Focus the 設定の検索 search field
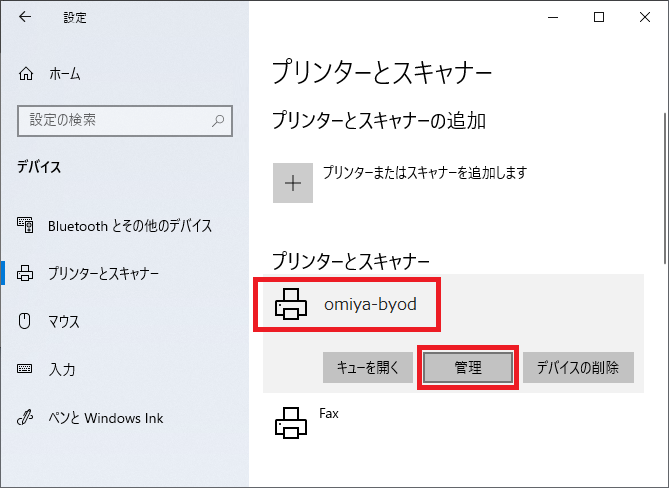The height and width of the screenshot is (488, 669). point(110,120)
